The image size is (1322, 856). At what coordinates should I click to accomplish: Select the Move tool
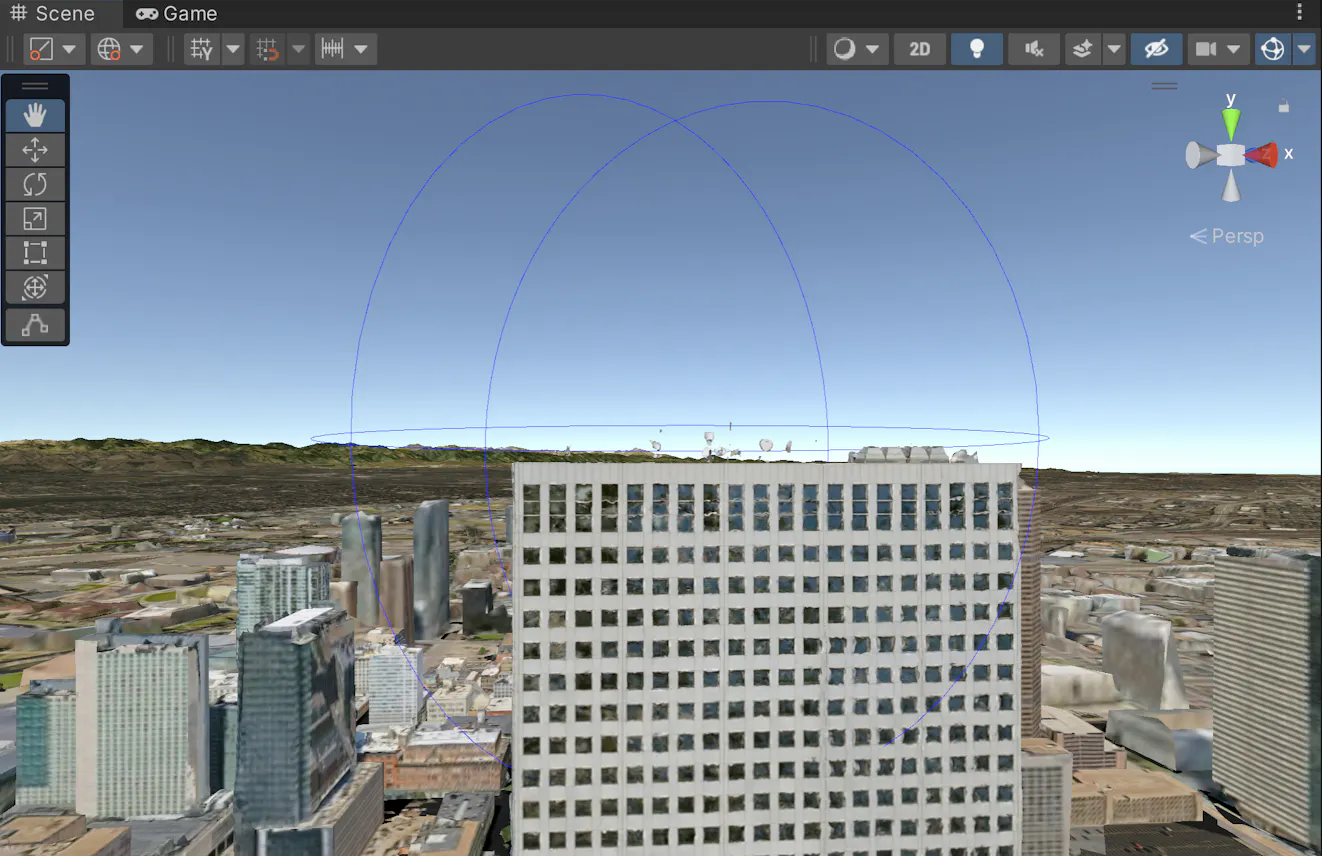click(x=35, y=150)
